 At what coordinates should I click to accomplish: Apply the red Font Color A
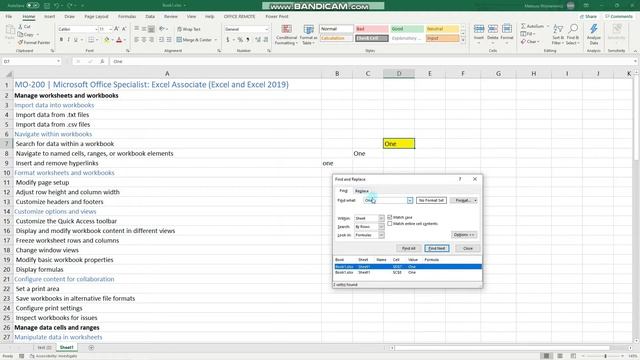pyautogui.click(x=119, y=40)
